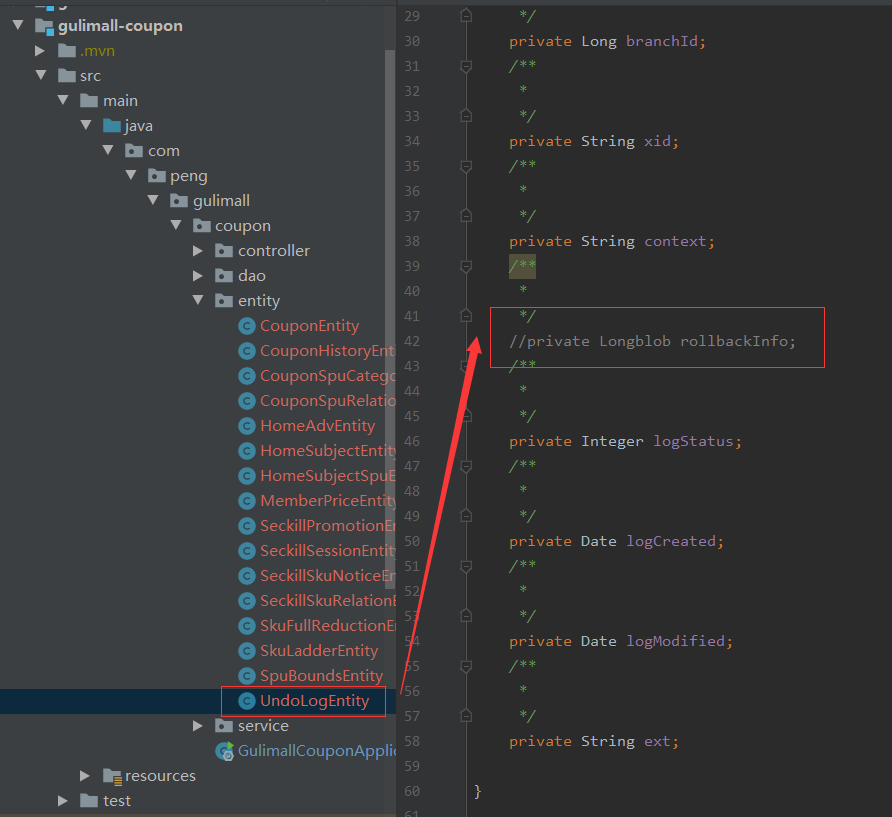Expand the test folder

coord(63,801)
